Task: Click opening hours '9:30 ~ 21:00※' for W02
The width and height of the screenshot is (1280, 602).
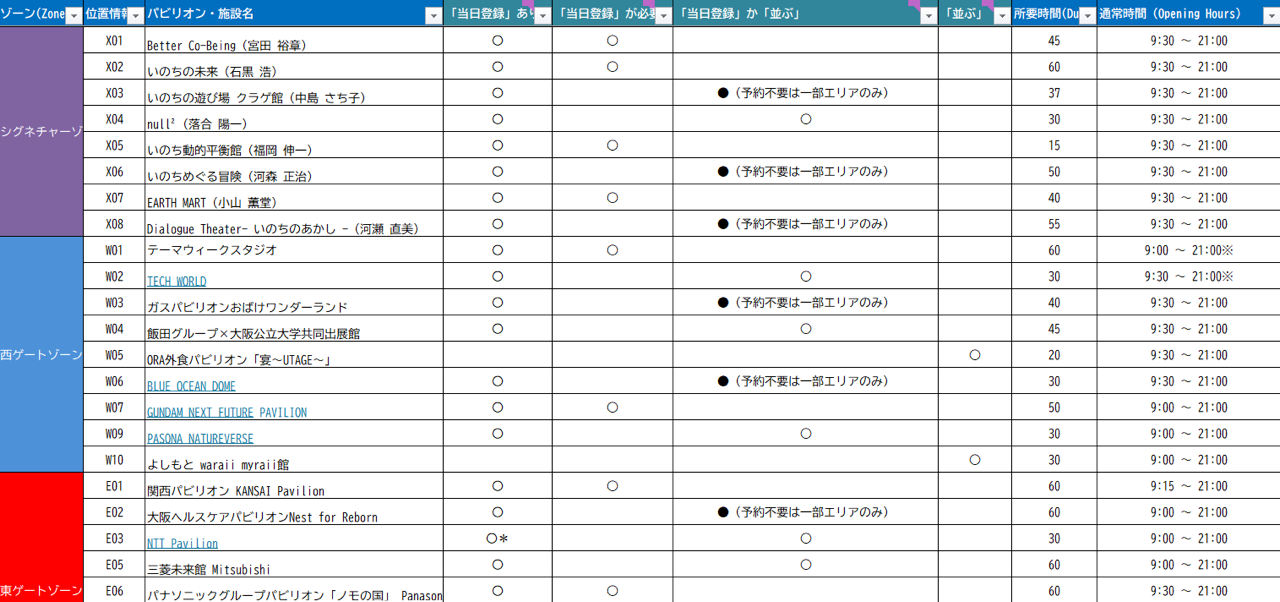Action: click(1188, 276)
